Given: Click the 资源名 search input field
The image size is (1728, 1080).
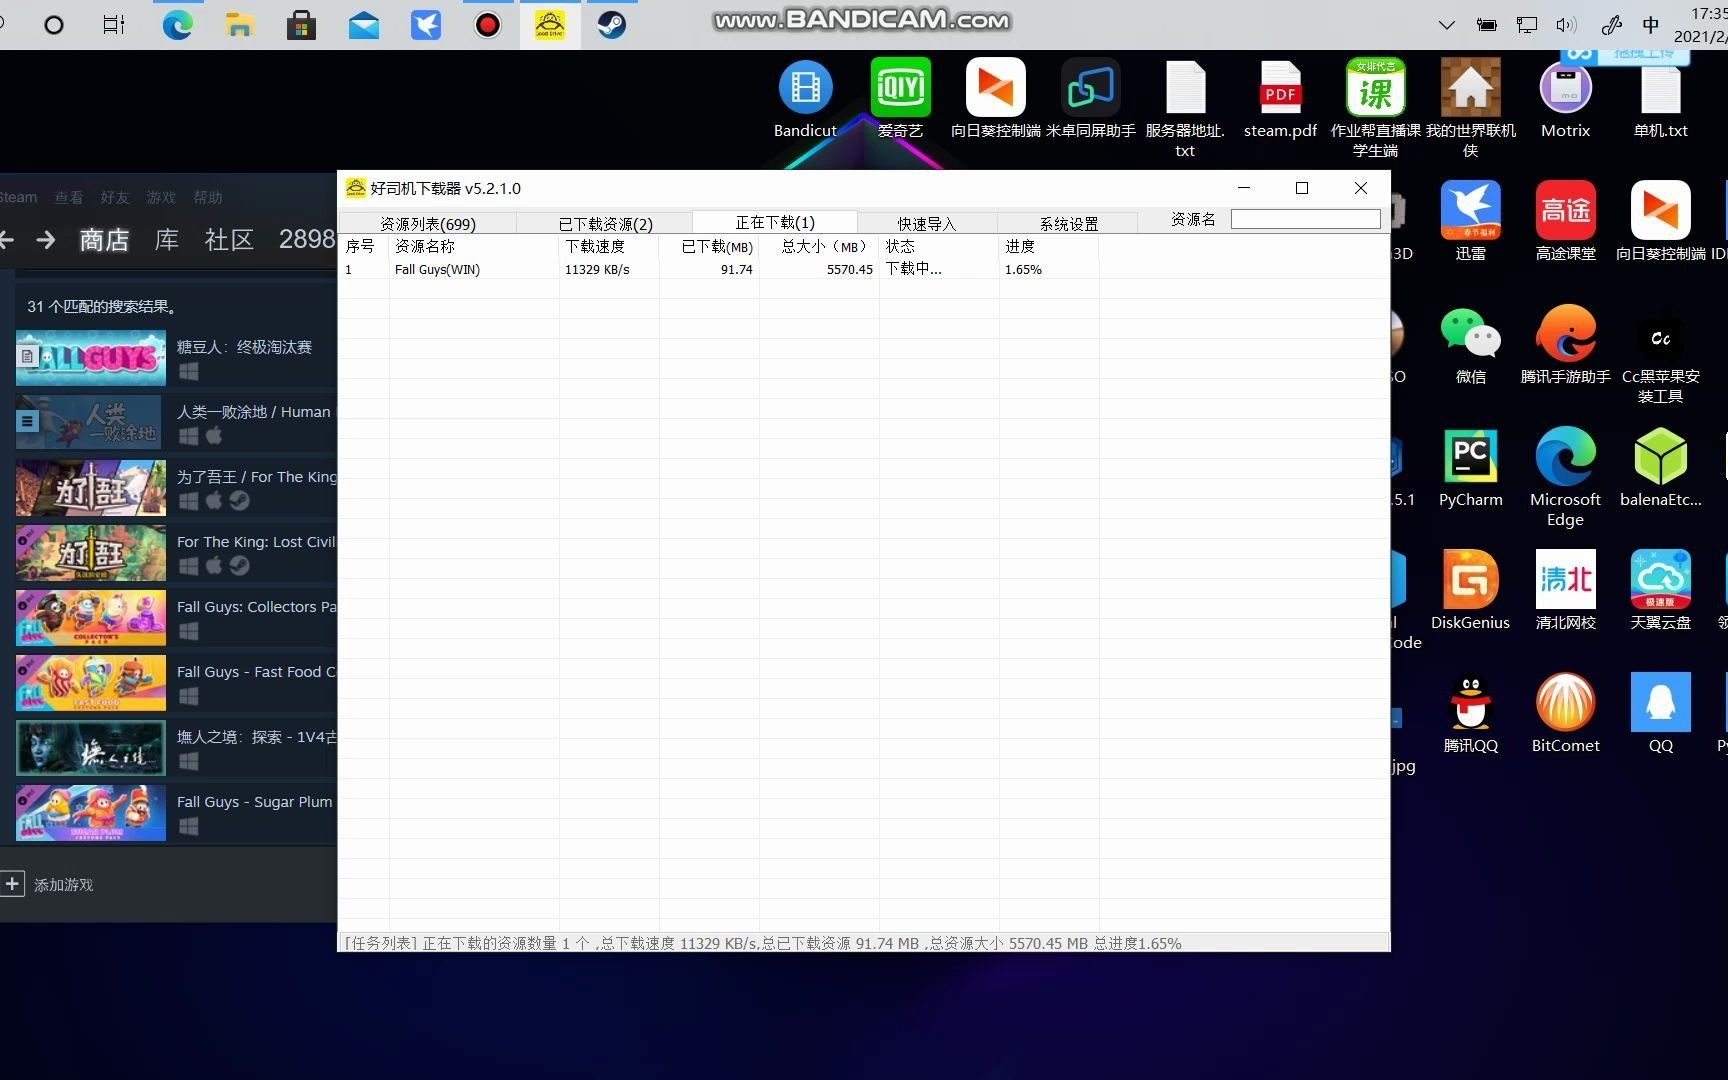Looking at the screenshot, I should pyautogui.click(x=1305, y=219).
